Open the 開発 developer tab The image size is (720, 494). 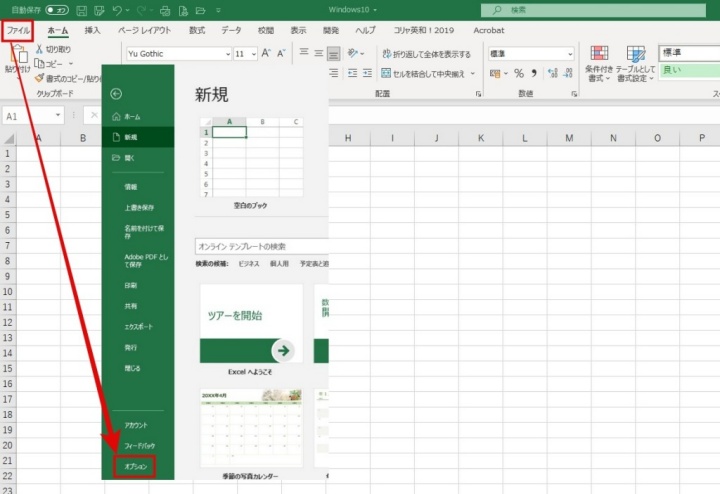(x=331, y=30)
